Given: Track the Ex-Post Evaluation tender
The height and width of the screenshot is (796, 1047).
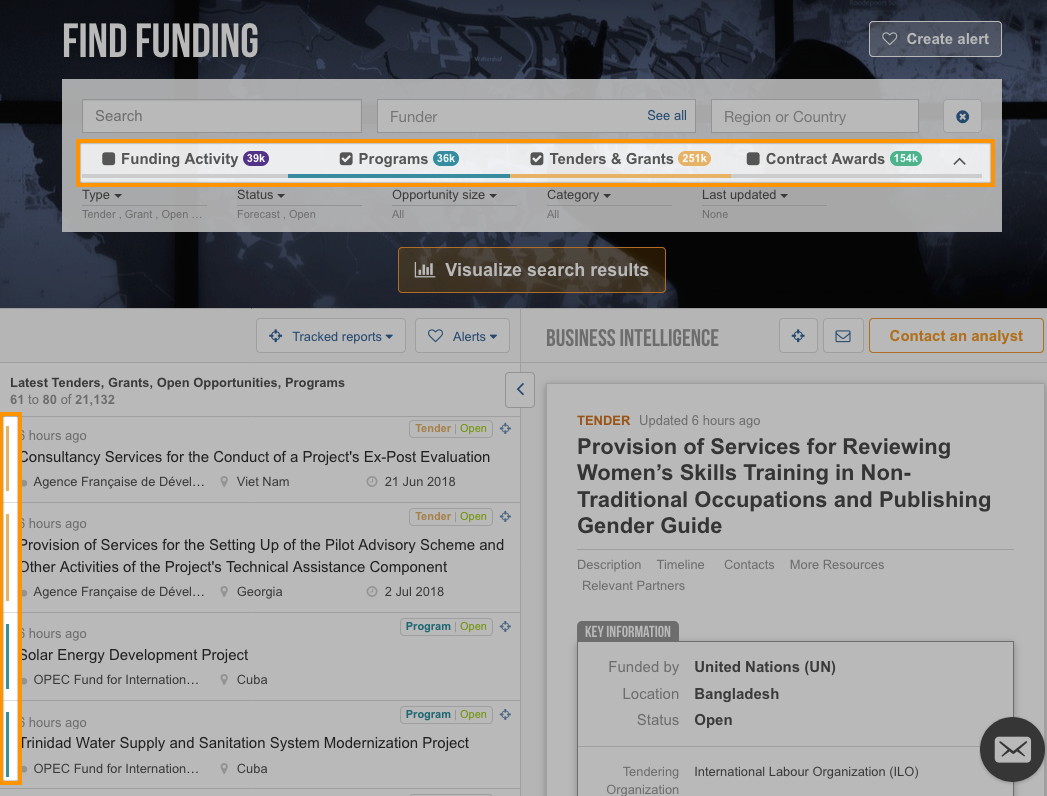Looking at the screenshot, I should point(505,429).
